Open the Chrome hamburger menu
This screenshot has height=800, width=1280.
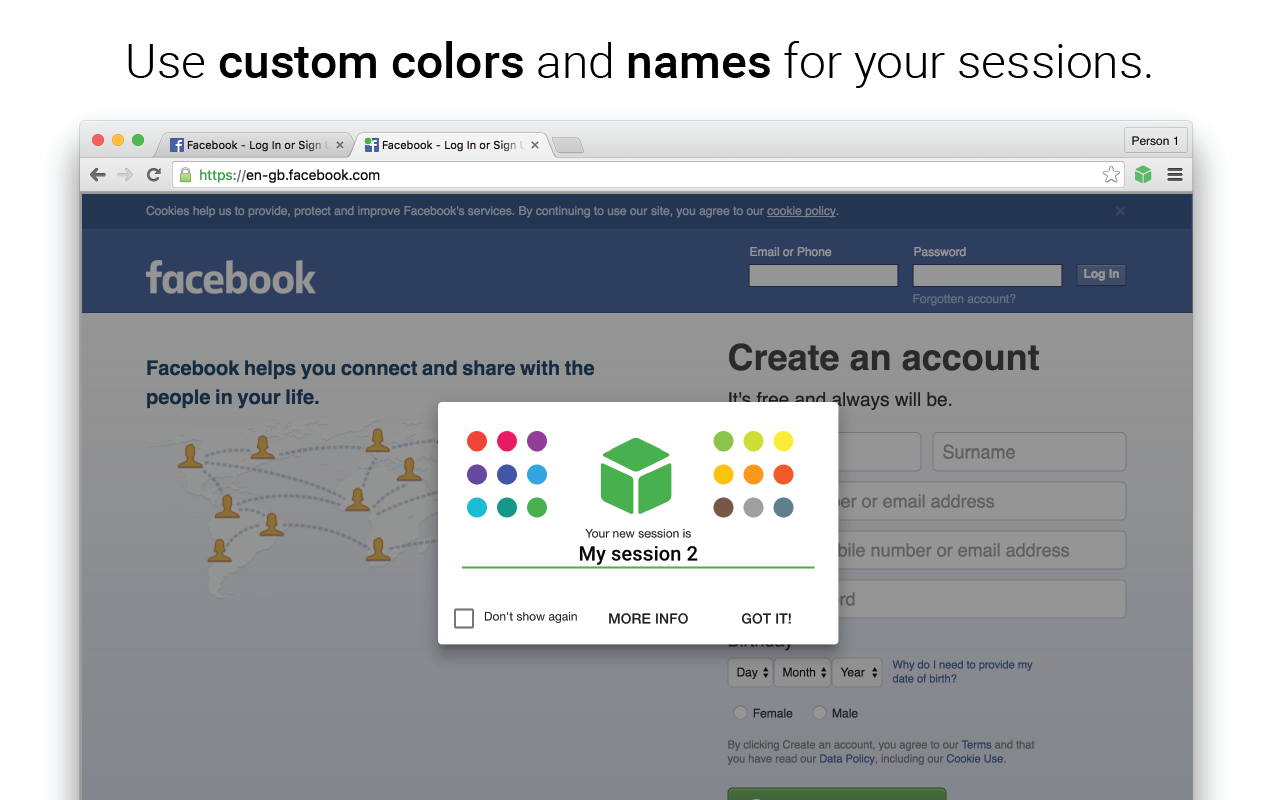pyautogui.click(x=1174, y=174)
